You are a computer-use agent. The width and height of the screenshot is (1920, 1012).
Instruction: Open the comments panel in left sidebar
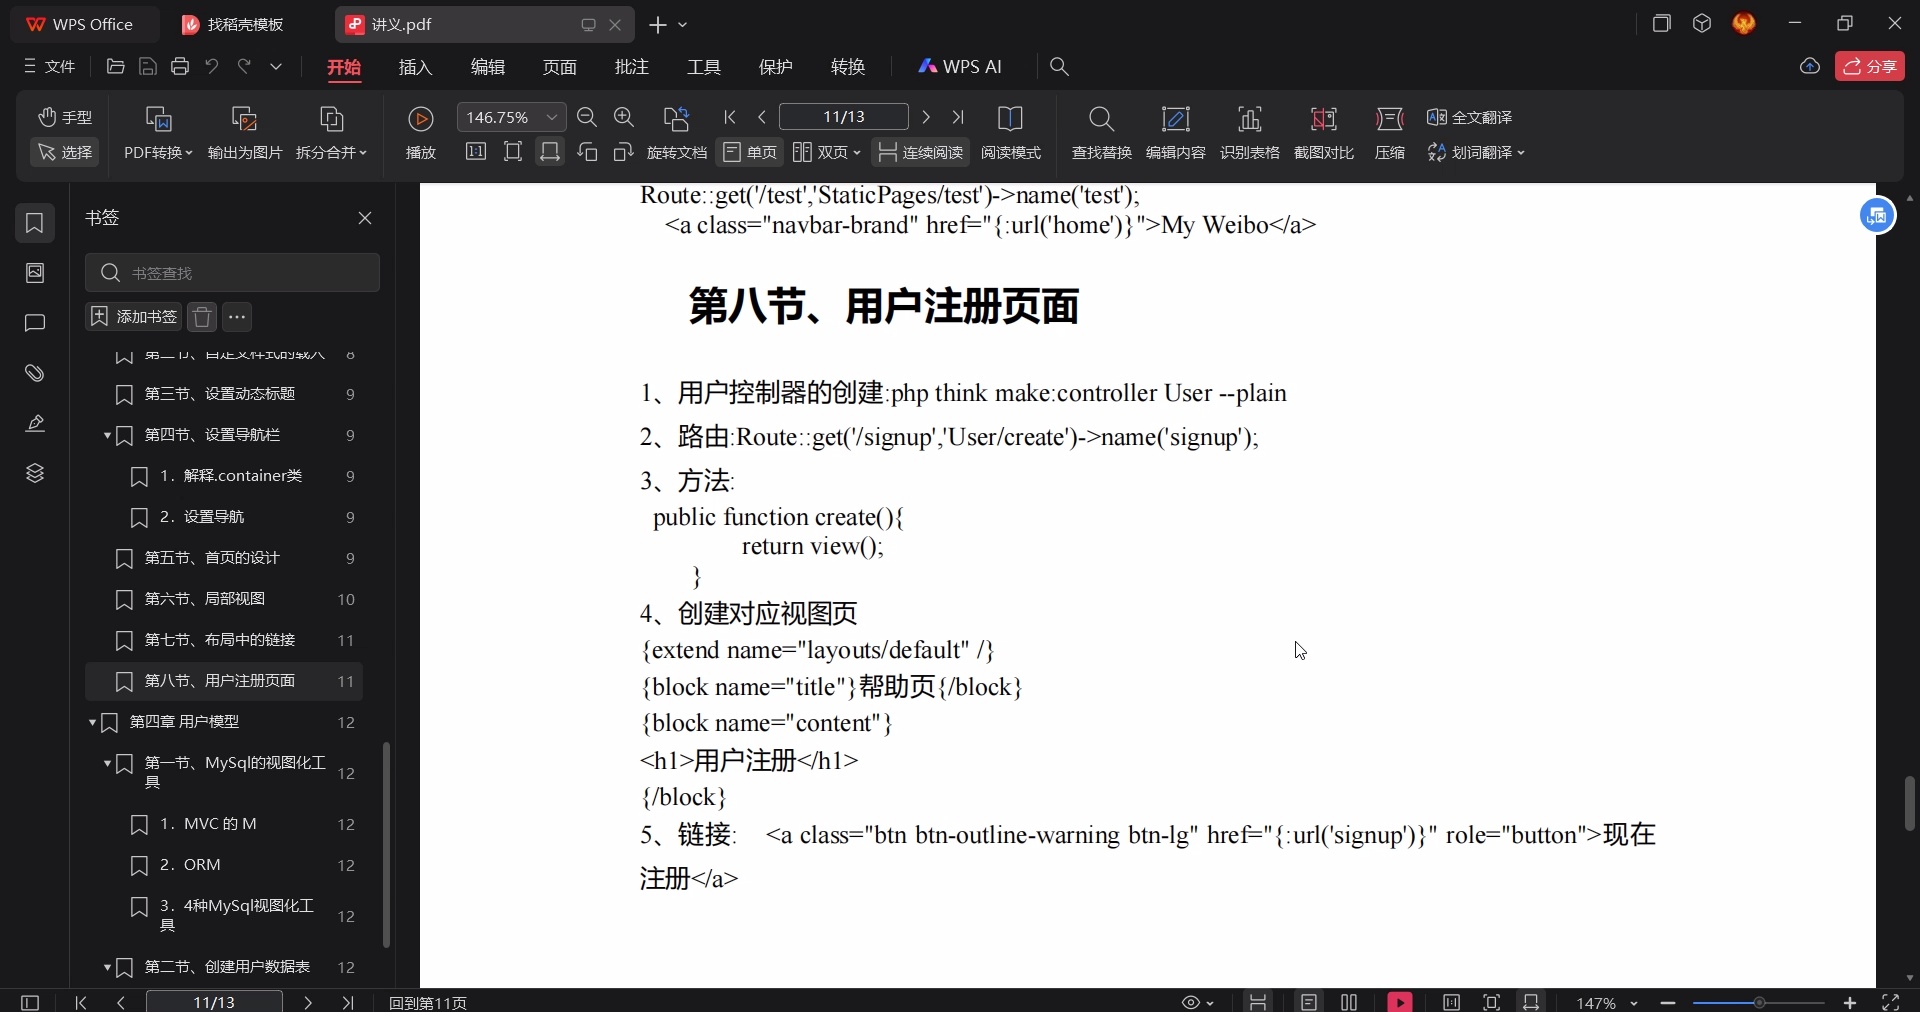[35, 324]
